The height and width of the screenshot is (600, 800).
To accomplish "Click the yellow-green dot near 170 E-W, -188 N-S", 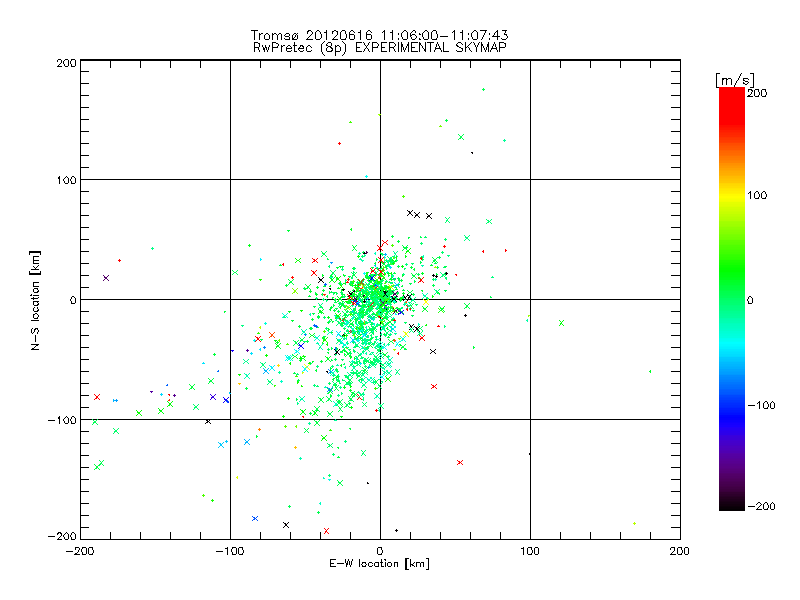I will tap(635, 523).
